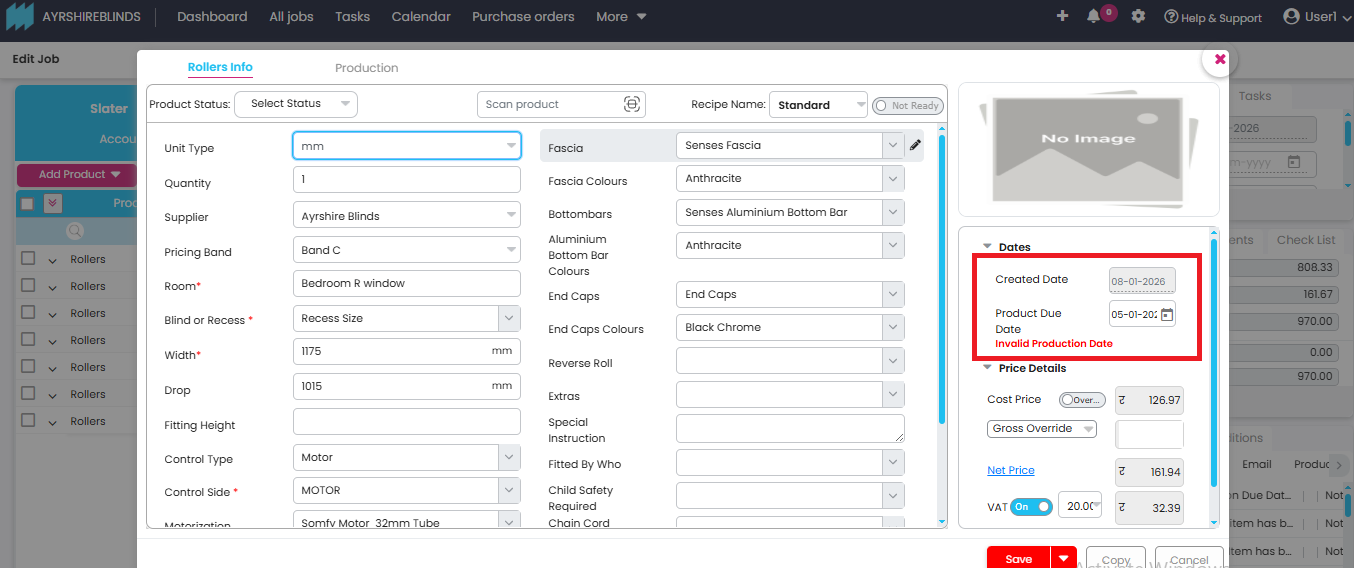This screenshot has width=1354, height=568.
Task: Open Help & Support
Action: coord(1212,18)
